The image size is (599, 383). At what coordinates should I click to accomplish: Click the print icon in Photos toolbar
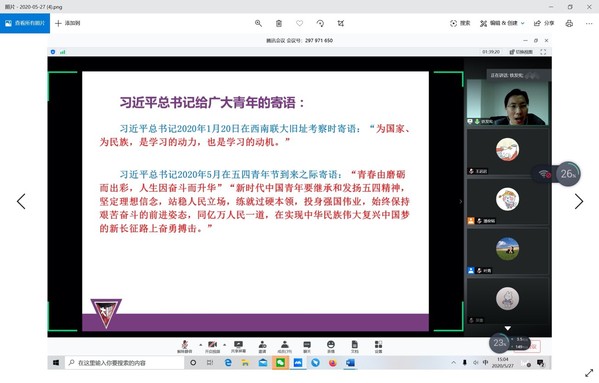[569, 23]
